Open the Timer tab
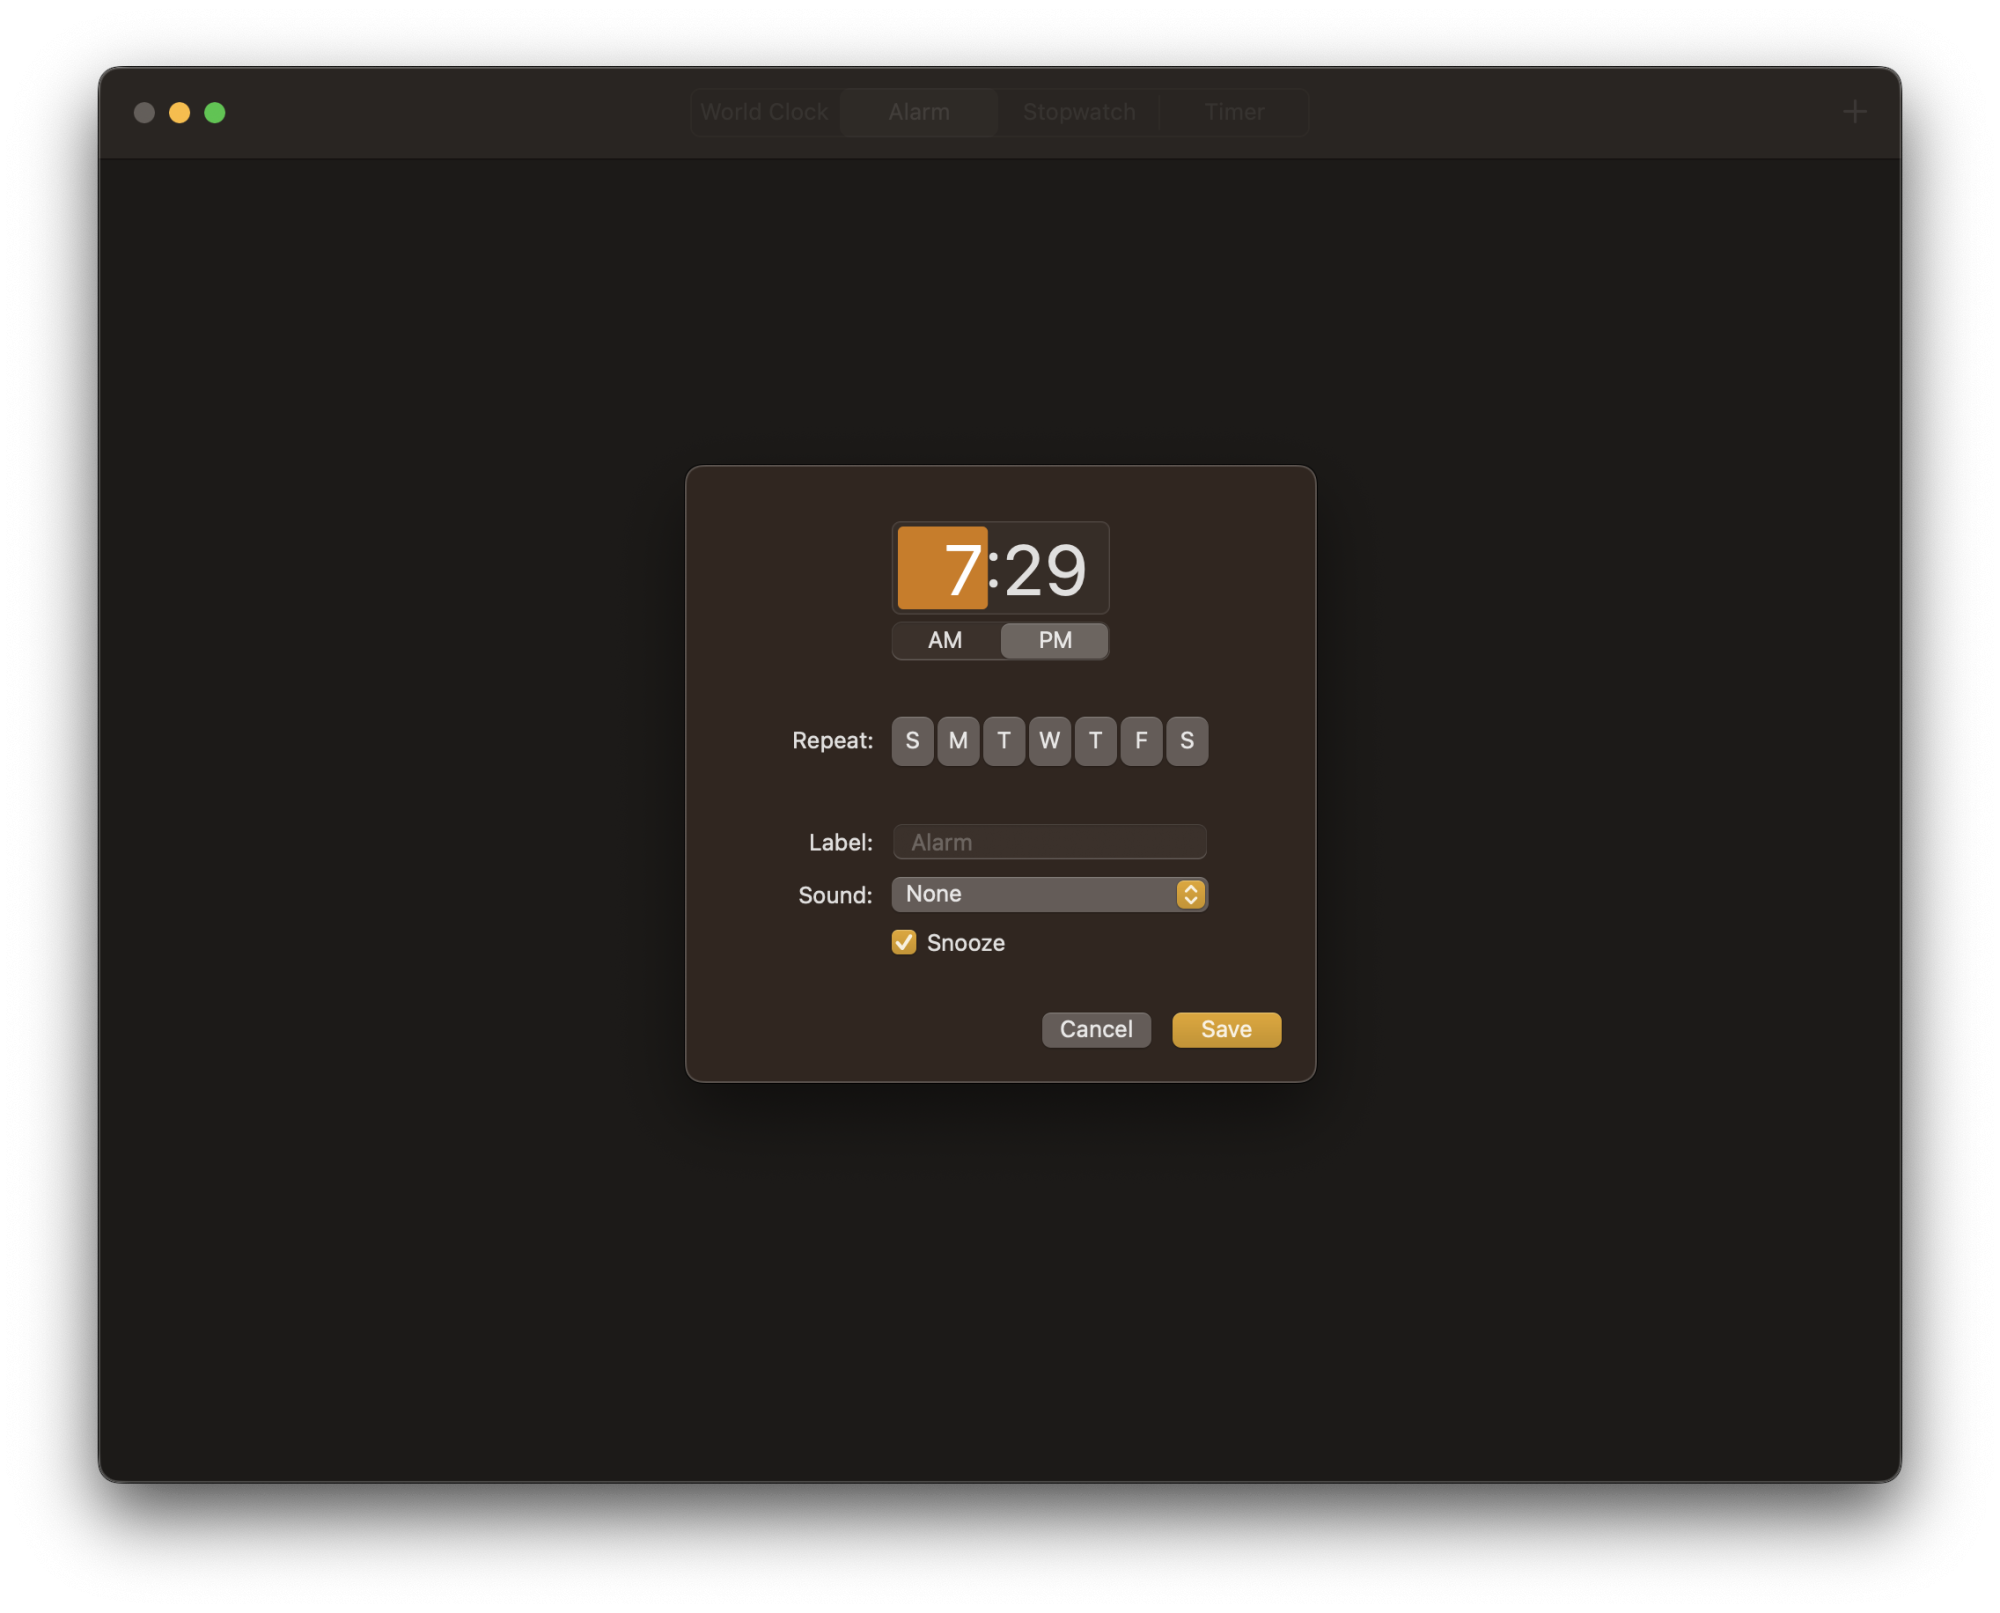 (1234, 112)
